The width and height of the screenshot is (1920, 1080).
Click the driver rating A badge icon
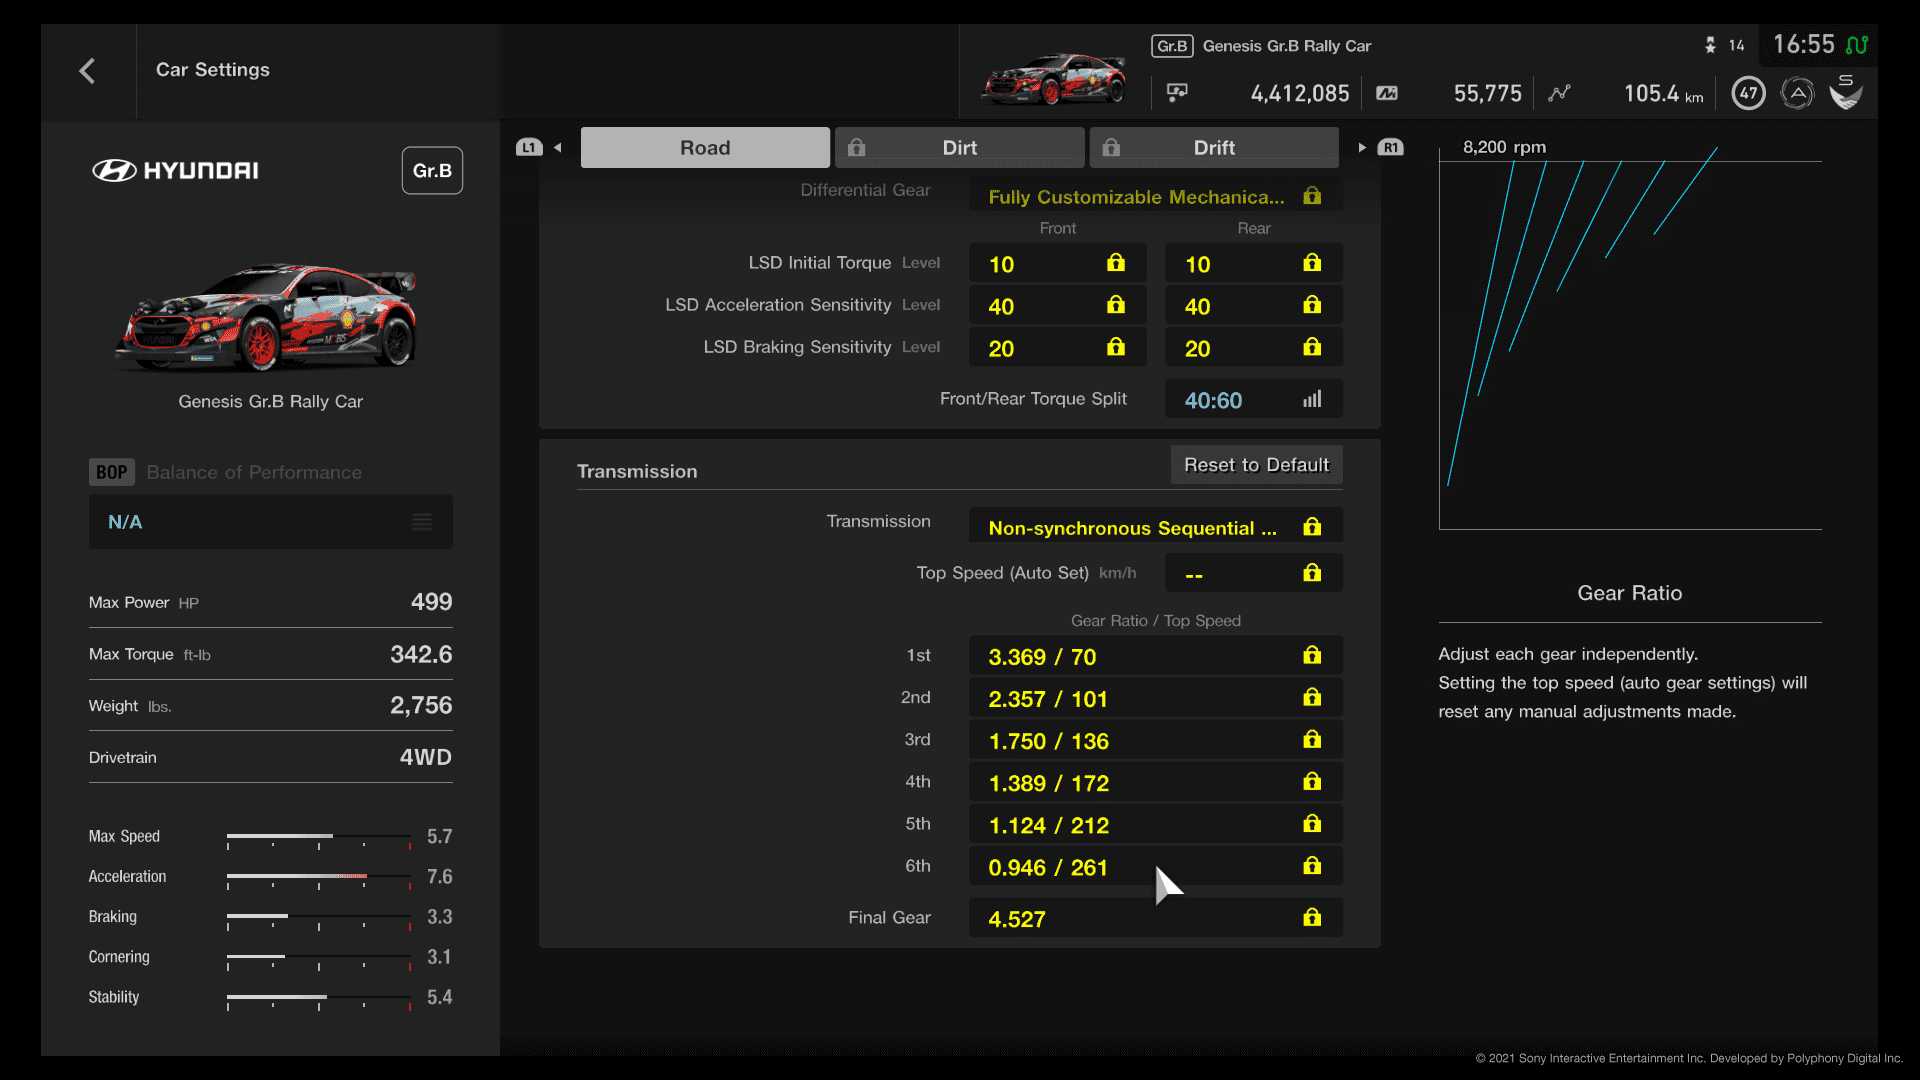point(1797,93)
